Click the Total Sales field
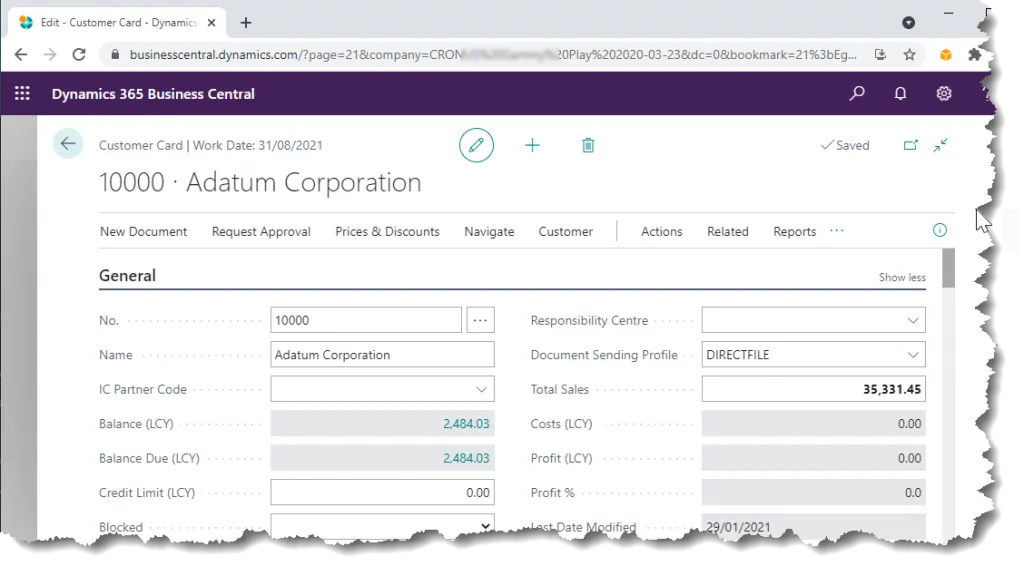This screenshot has width=1024, height=576. pyautogui.click(x=813, y=389)
